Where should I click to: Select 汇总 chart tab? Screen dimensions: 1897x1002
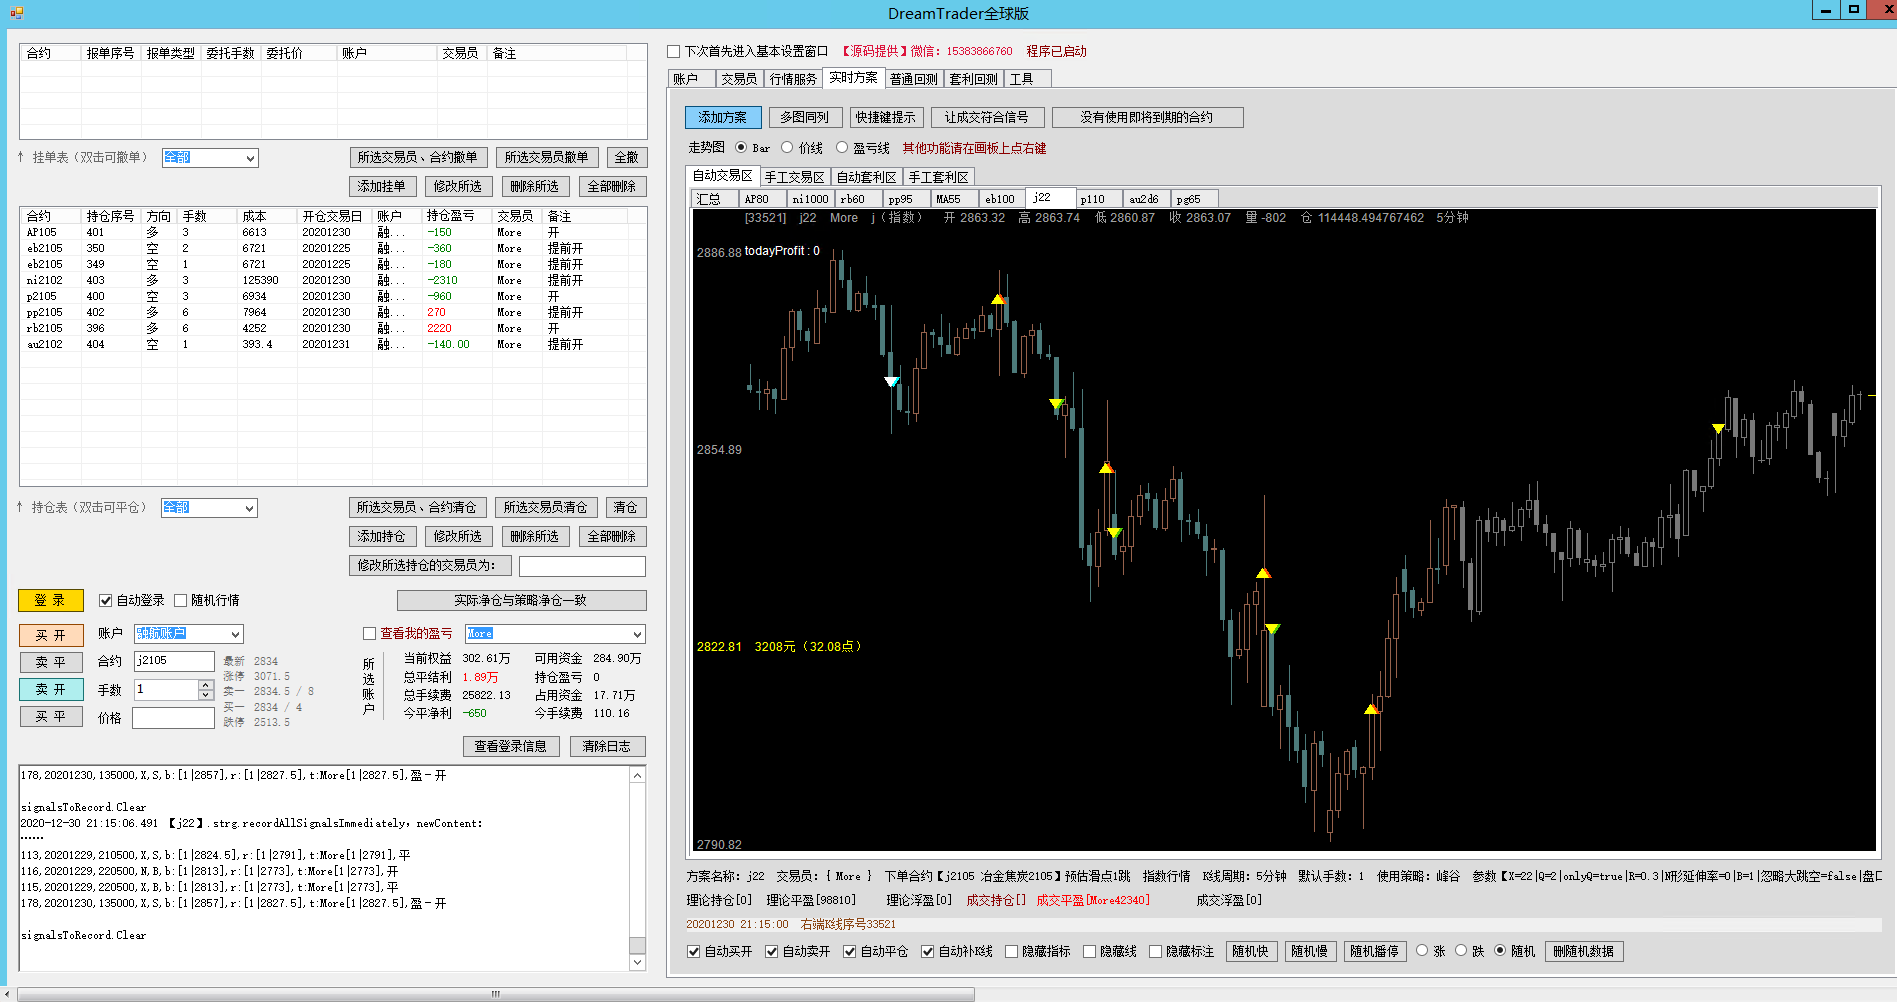714,199
